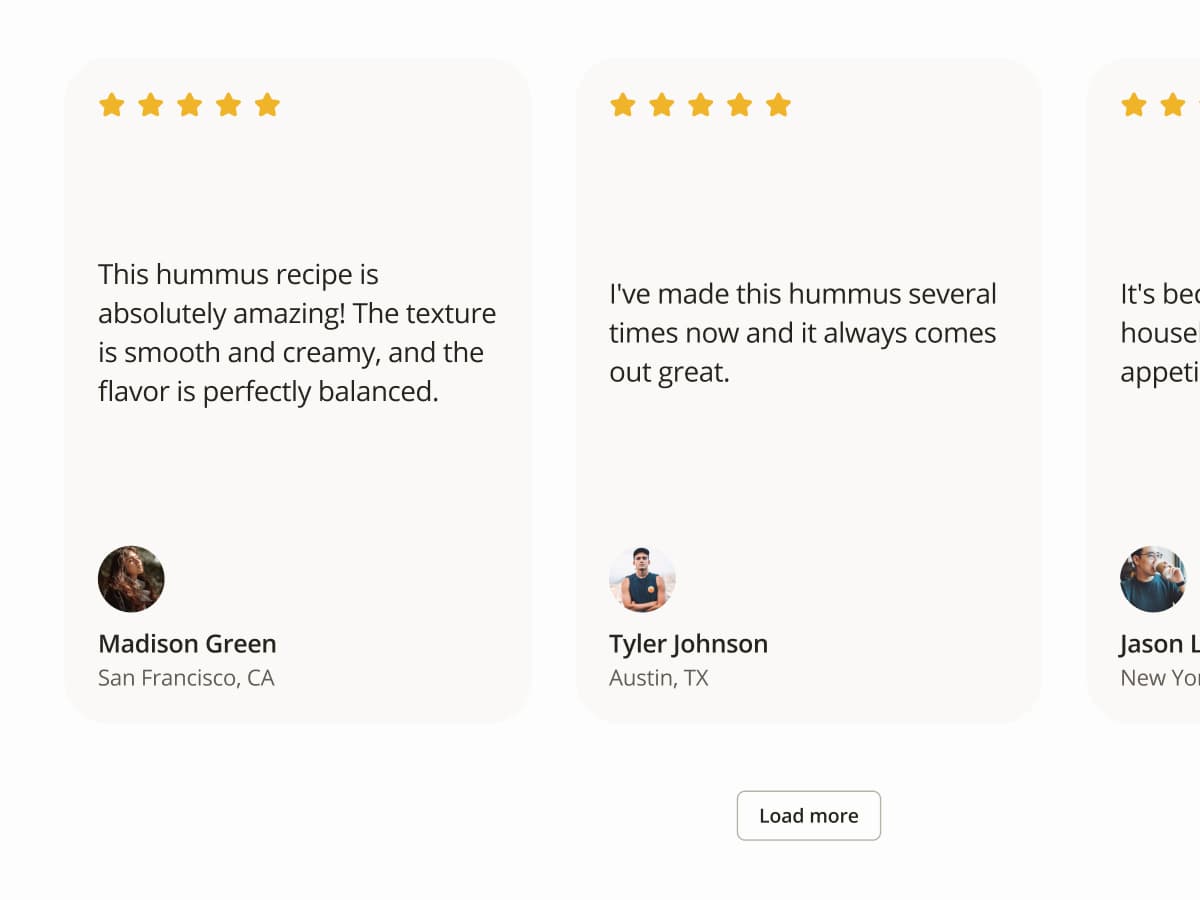
Task: Click the Austin, TX location text
Action: (x=658, y=678)
